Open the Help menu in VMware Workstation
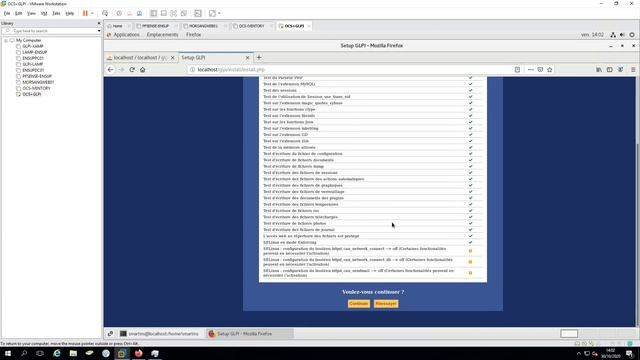This screenshot has width=640, height=360. 70,13
